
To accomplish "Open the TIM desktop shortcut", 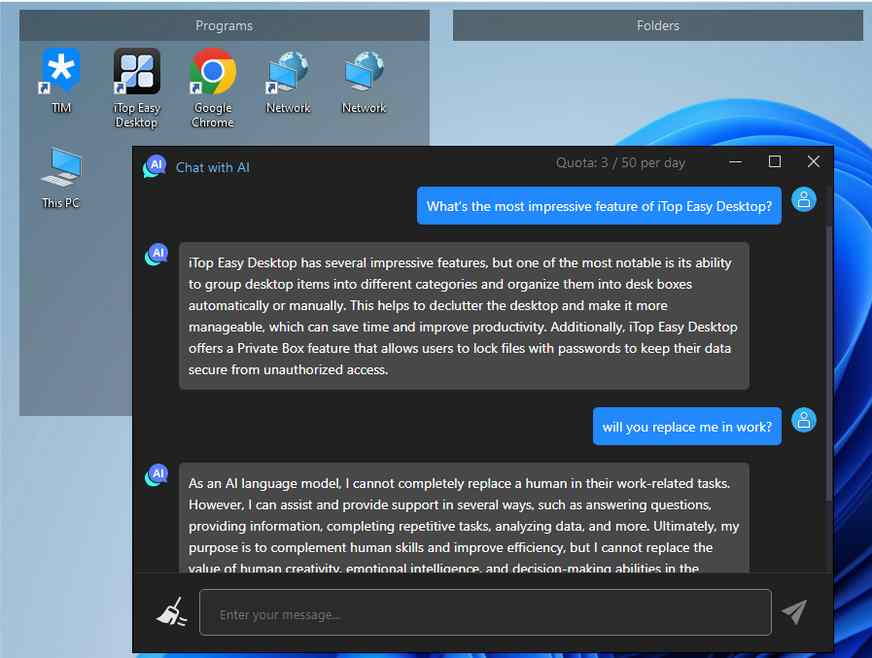I will click(x=61, y=81).
